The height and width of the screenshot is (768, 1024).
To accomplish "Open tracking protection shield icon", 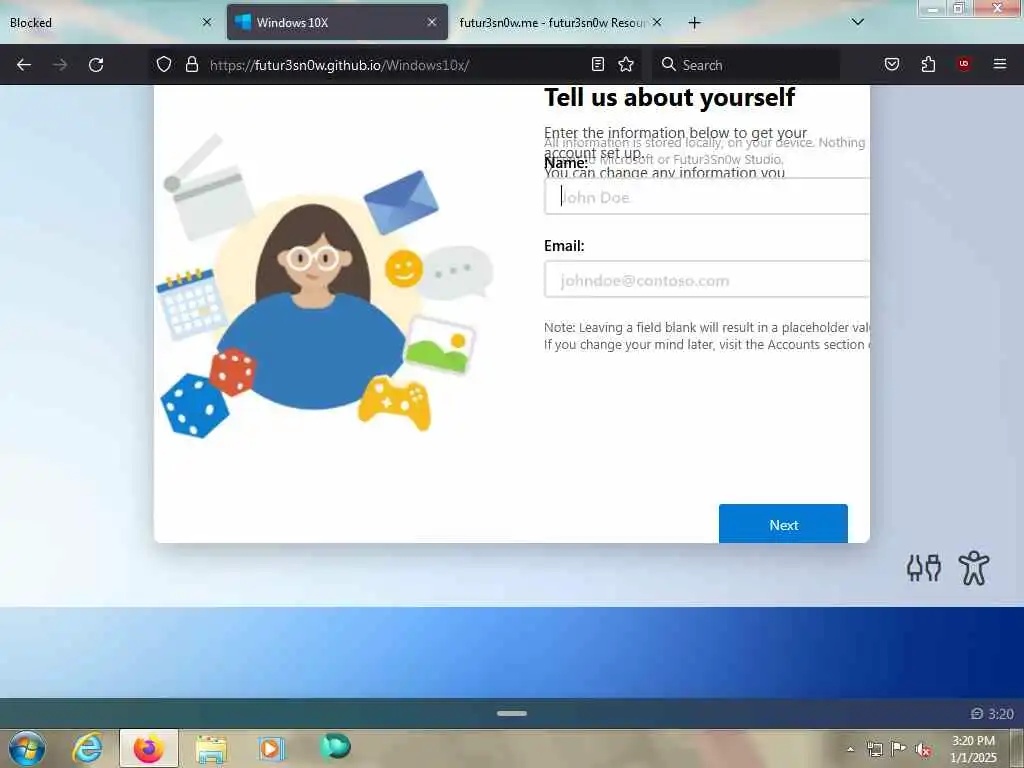I will point(164,64).
